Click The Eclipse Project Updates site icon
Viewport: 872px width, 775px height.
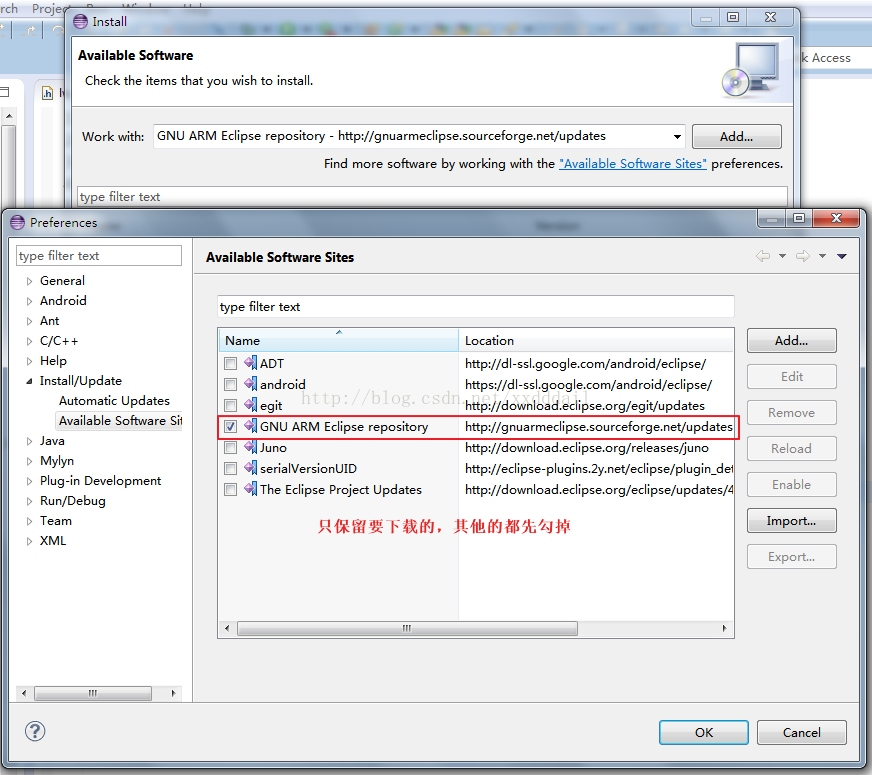tap(250, 489)
